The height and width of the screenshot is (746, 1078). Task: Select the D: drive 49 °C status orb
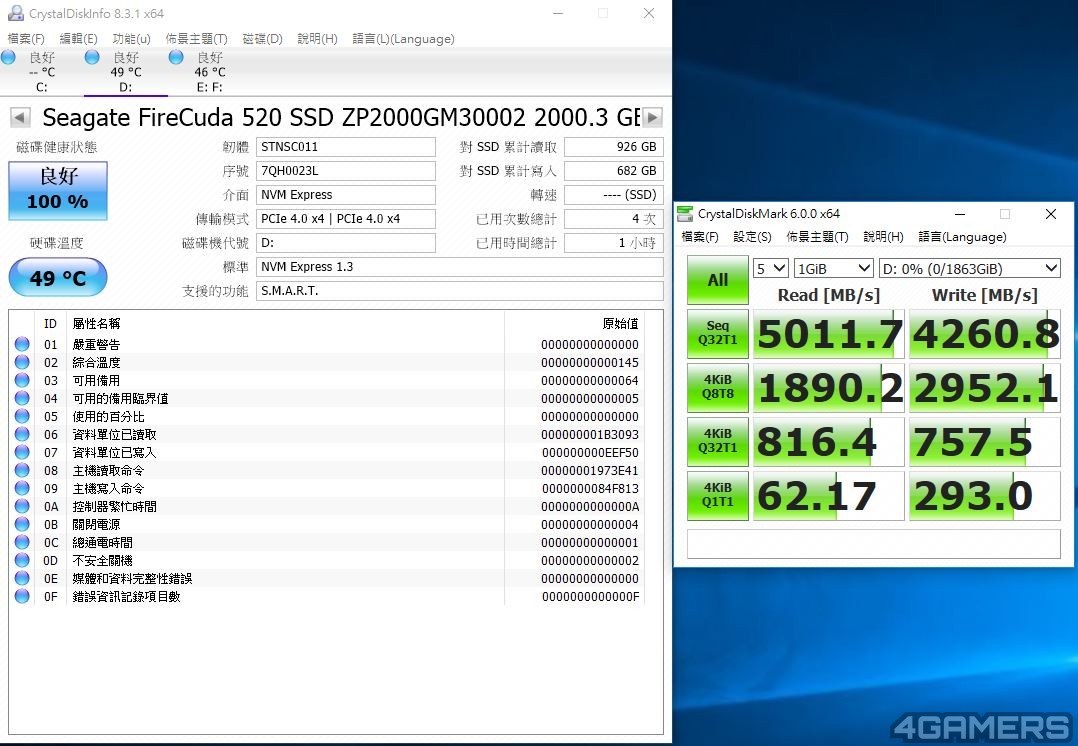point(92,58)
